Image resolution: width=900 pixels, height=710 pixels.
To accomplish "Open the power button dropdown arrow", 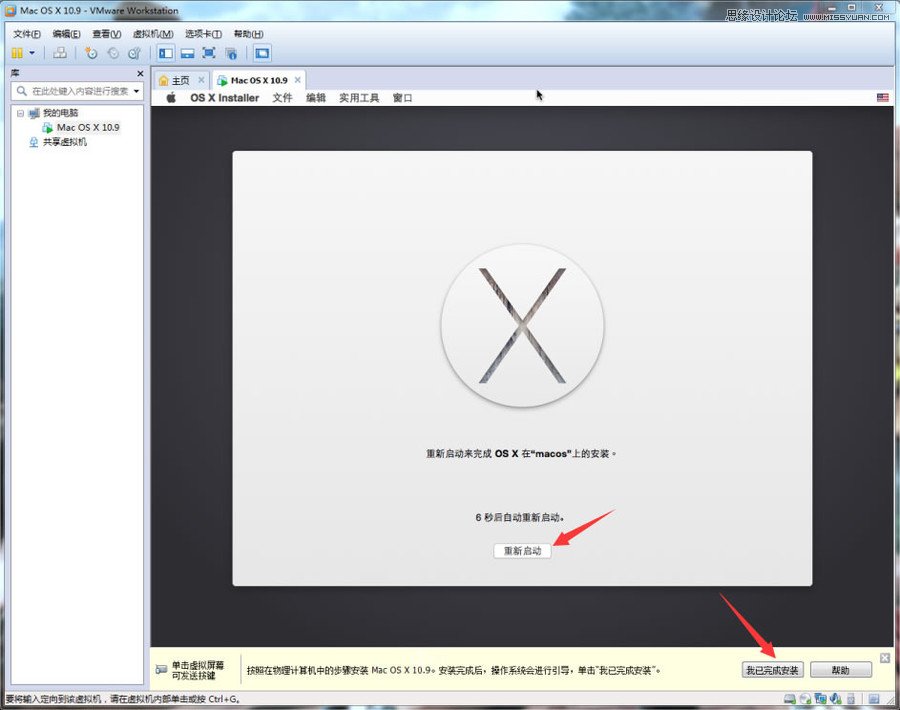I will (30, 53).
